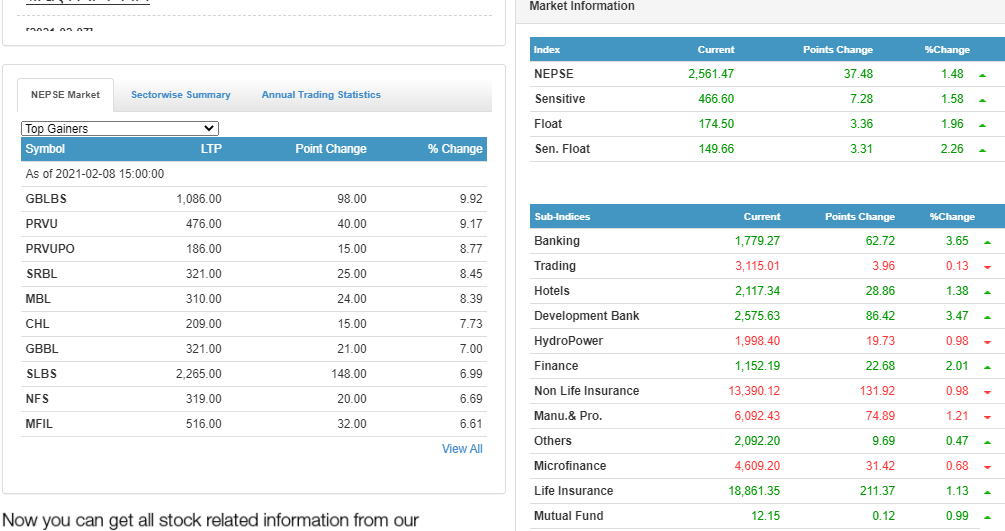Click the up arrow beside Sensitive index
Viewport: 1005px width, 531px height.
click(x=983, y=100)
